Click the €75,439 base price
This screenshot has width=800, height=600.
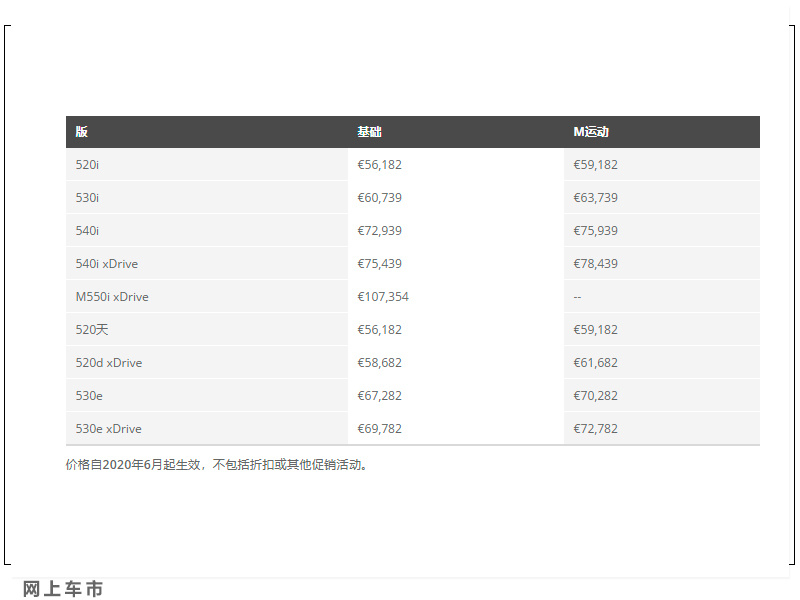pos(380,264)
